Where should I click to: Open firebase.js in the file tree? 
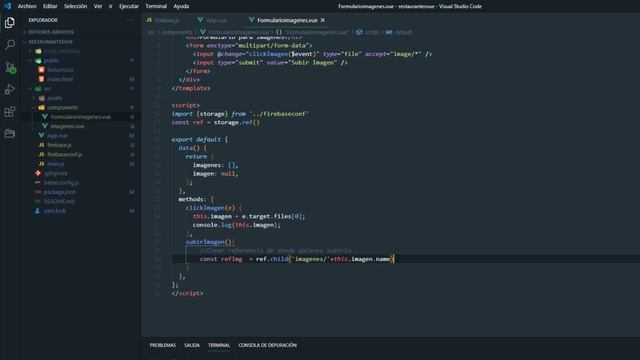click(60, 145)
